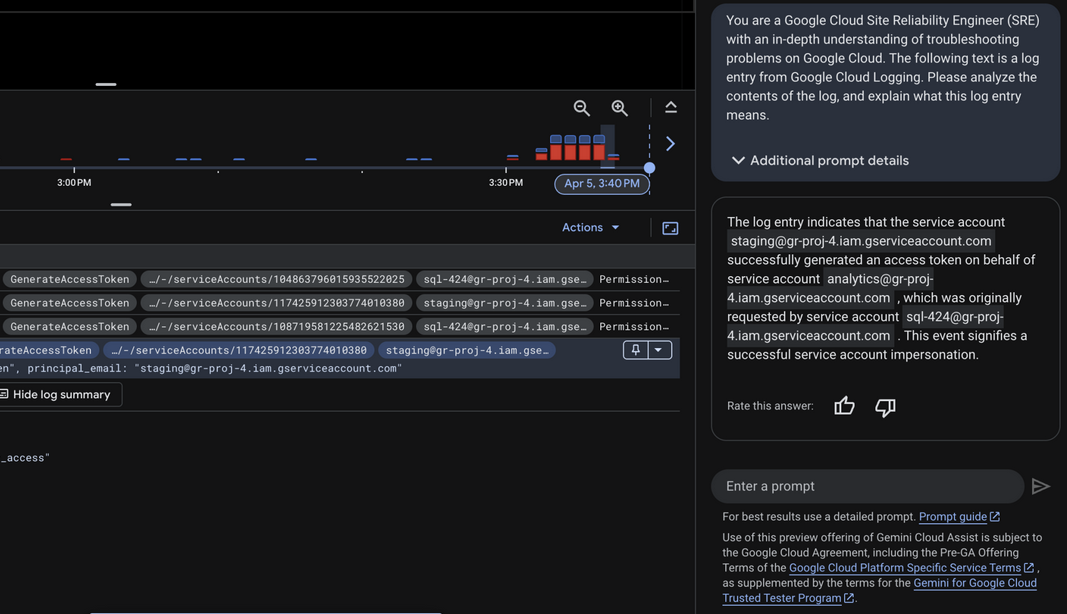The height and width of the screenshot is (614, 1067).
Task: Click the Hide log summary button
Action: (60, 395)
